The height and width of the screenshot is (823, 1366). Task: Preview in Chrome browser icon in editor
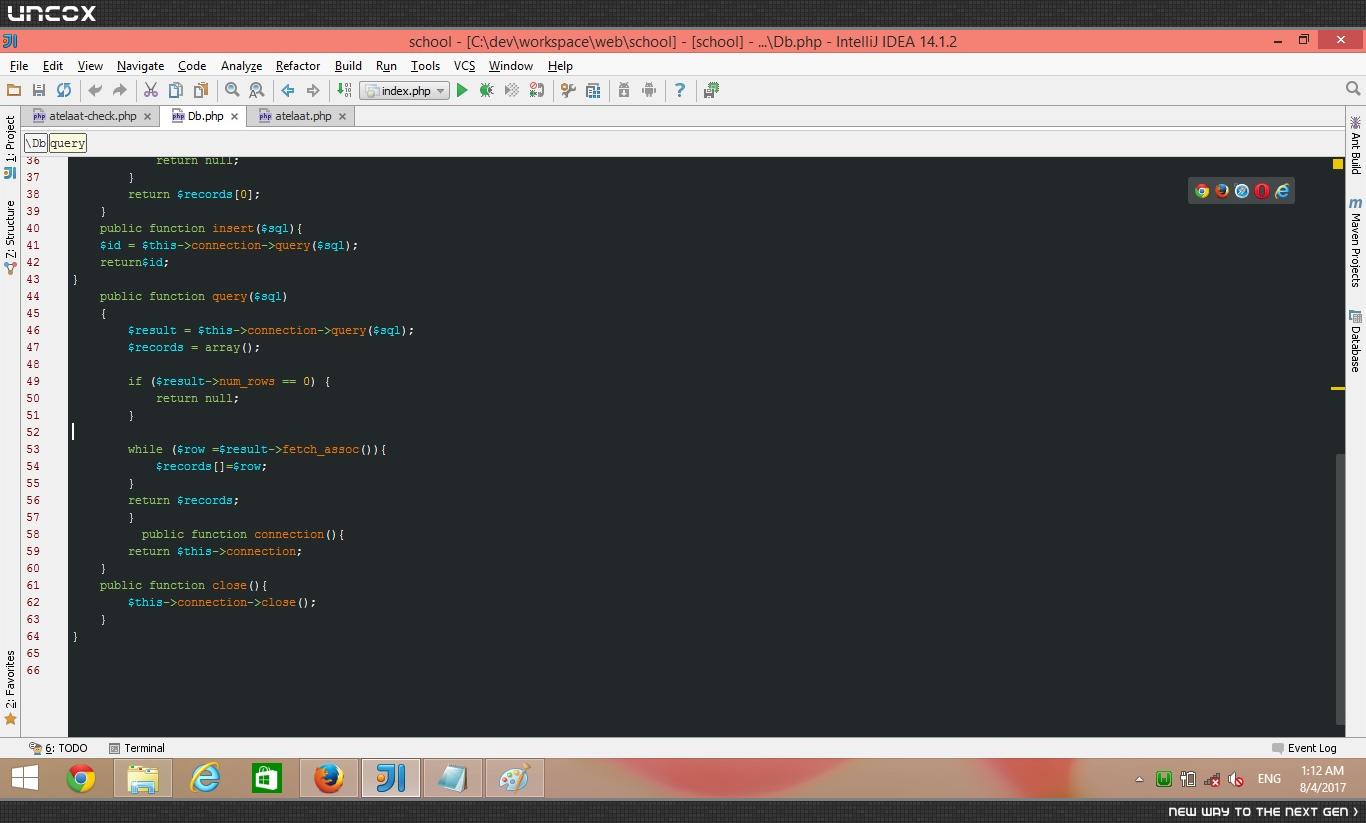click(1202, 191)
